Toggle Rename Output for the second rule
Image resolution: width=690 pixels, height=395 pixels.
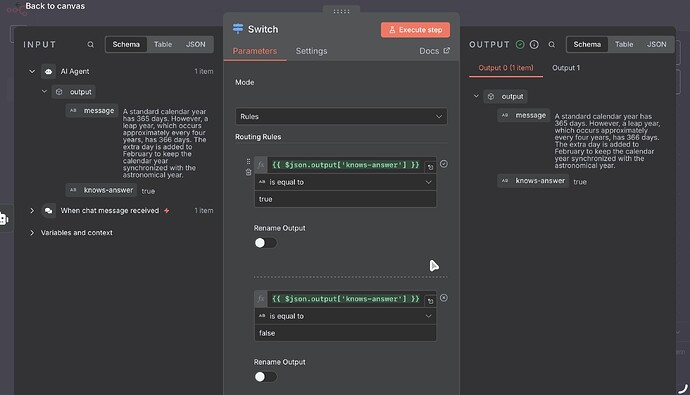point(265,377)
